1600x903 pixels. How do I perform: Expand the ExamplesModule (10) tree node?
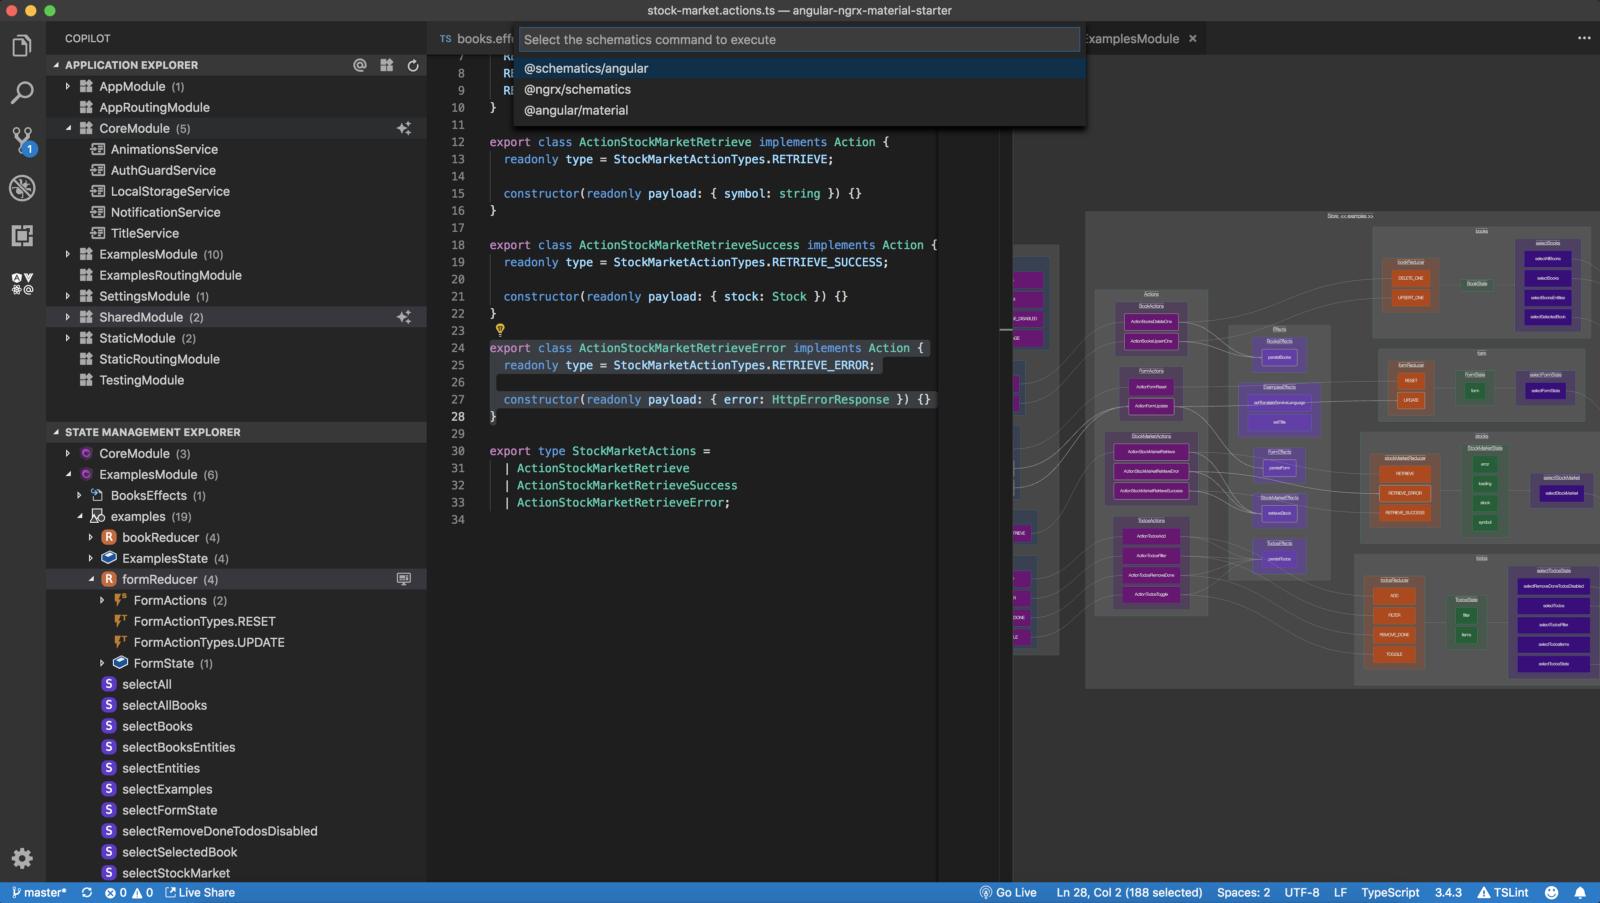pos(68,254)
